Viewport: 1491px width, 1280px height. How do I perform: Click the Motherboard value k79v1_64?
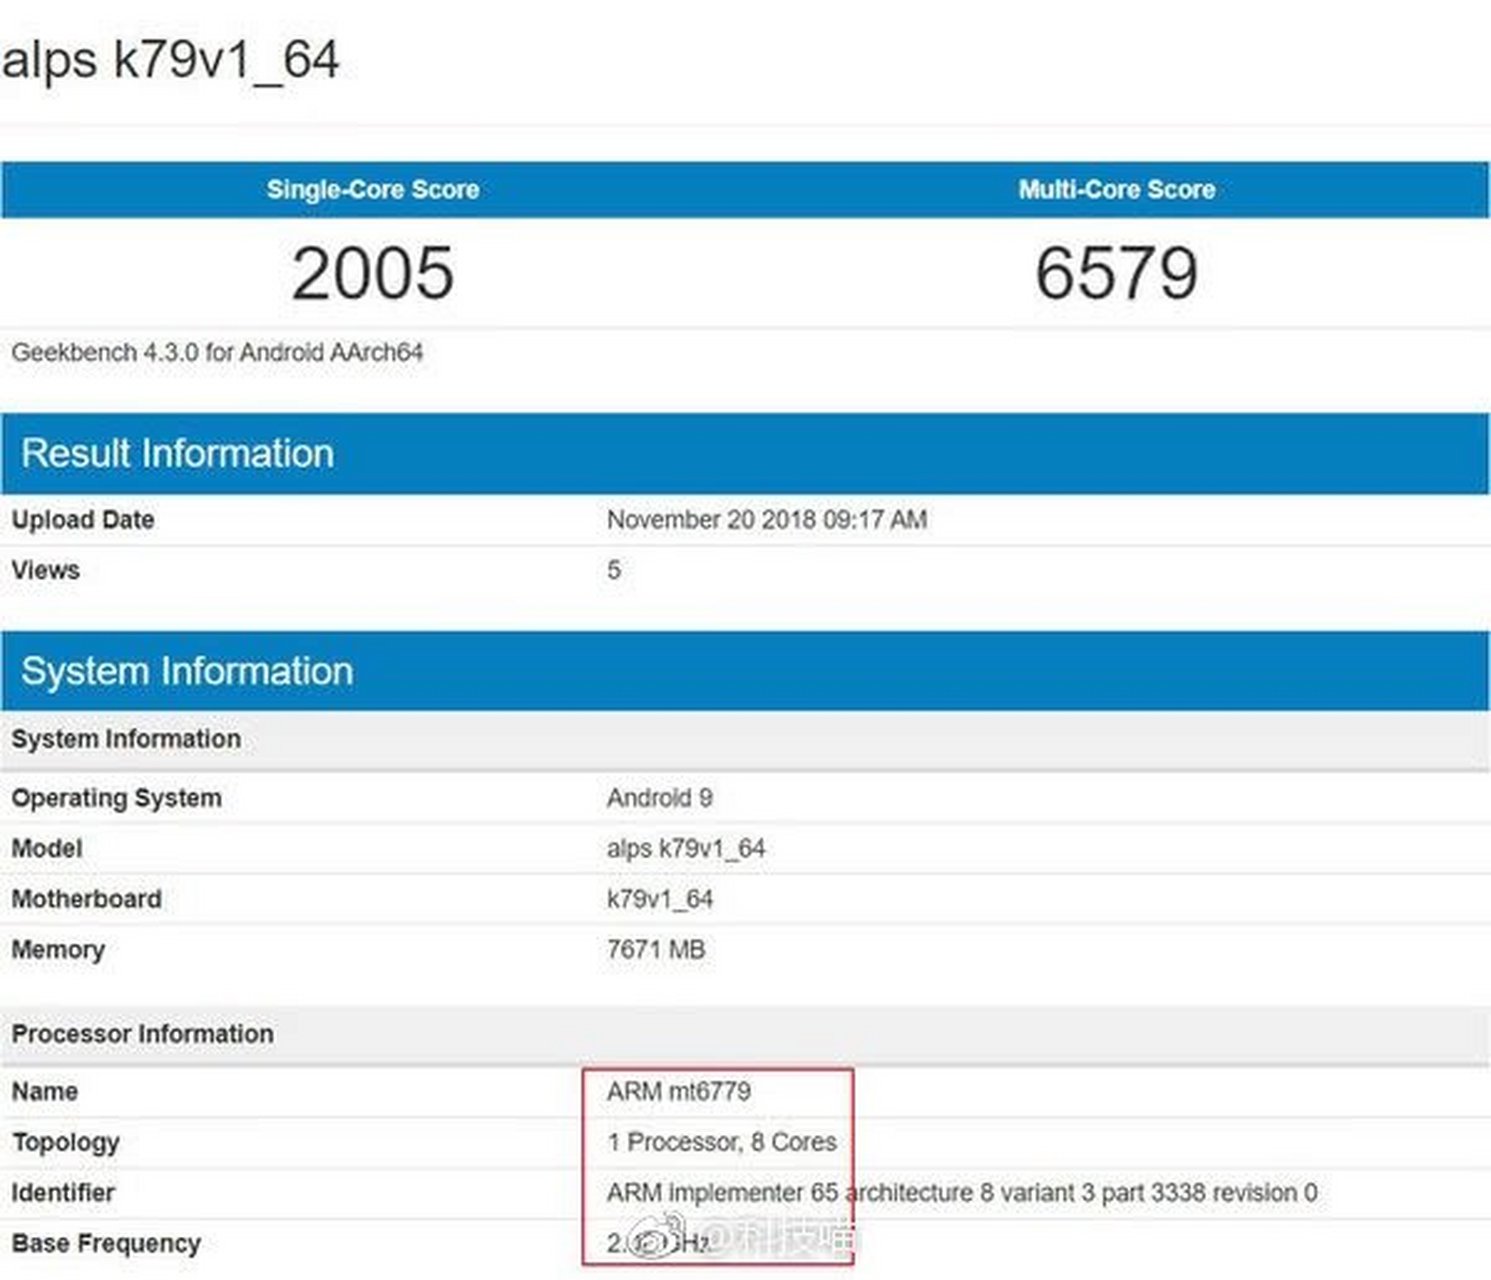click(659, 899)
